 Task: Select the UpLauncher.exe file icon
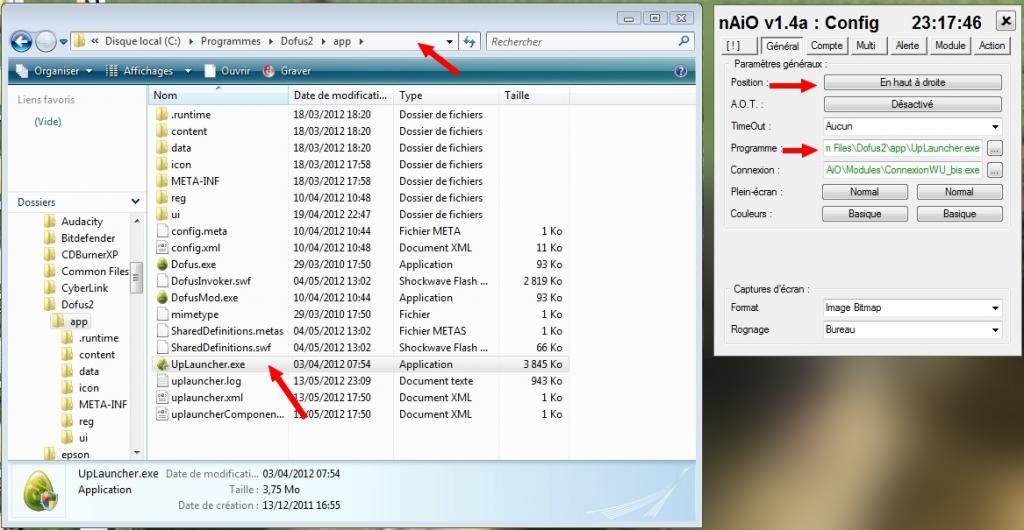coord(163,364)
